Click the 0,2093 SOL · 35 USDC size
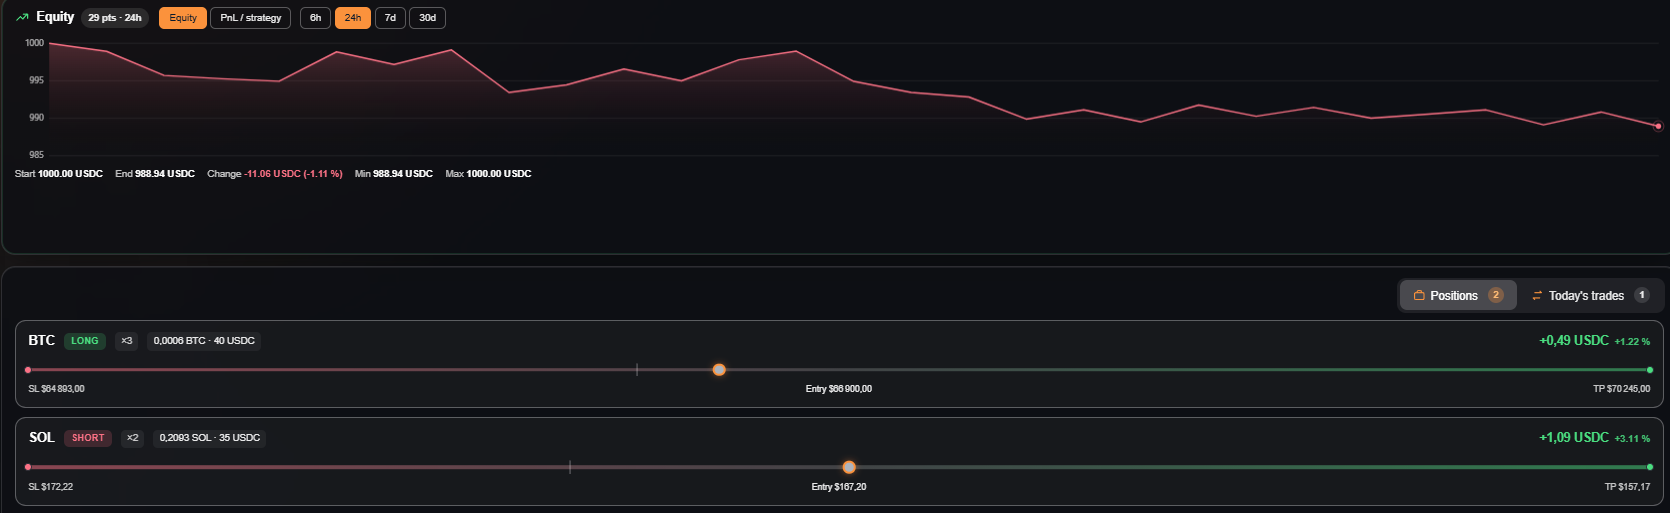Screen dimensions: 1670x513 pos(210,438)
